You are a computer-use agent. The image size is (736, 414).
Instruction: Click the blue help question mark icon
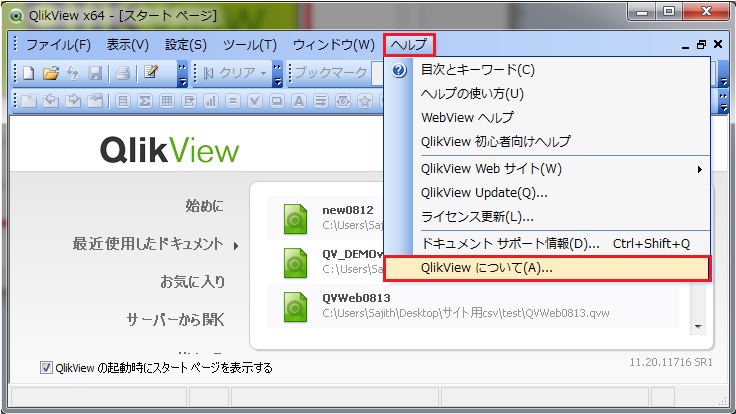pyautogui.click(x=400, y=72)
